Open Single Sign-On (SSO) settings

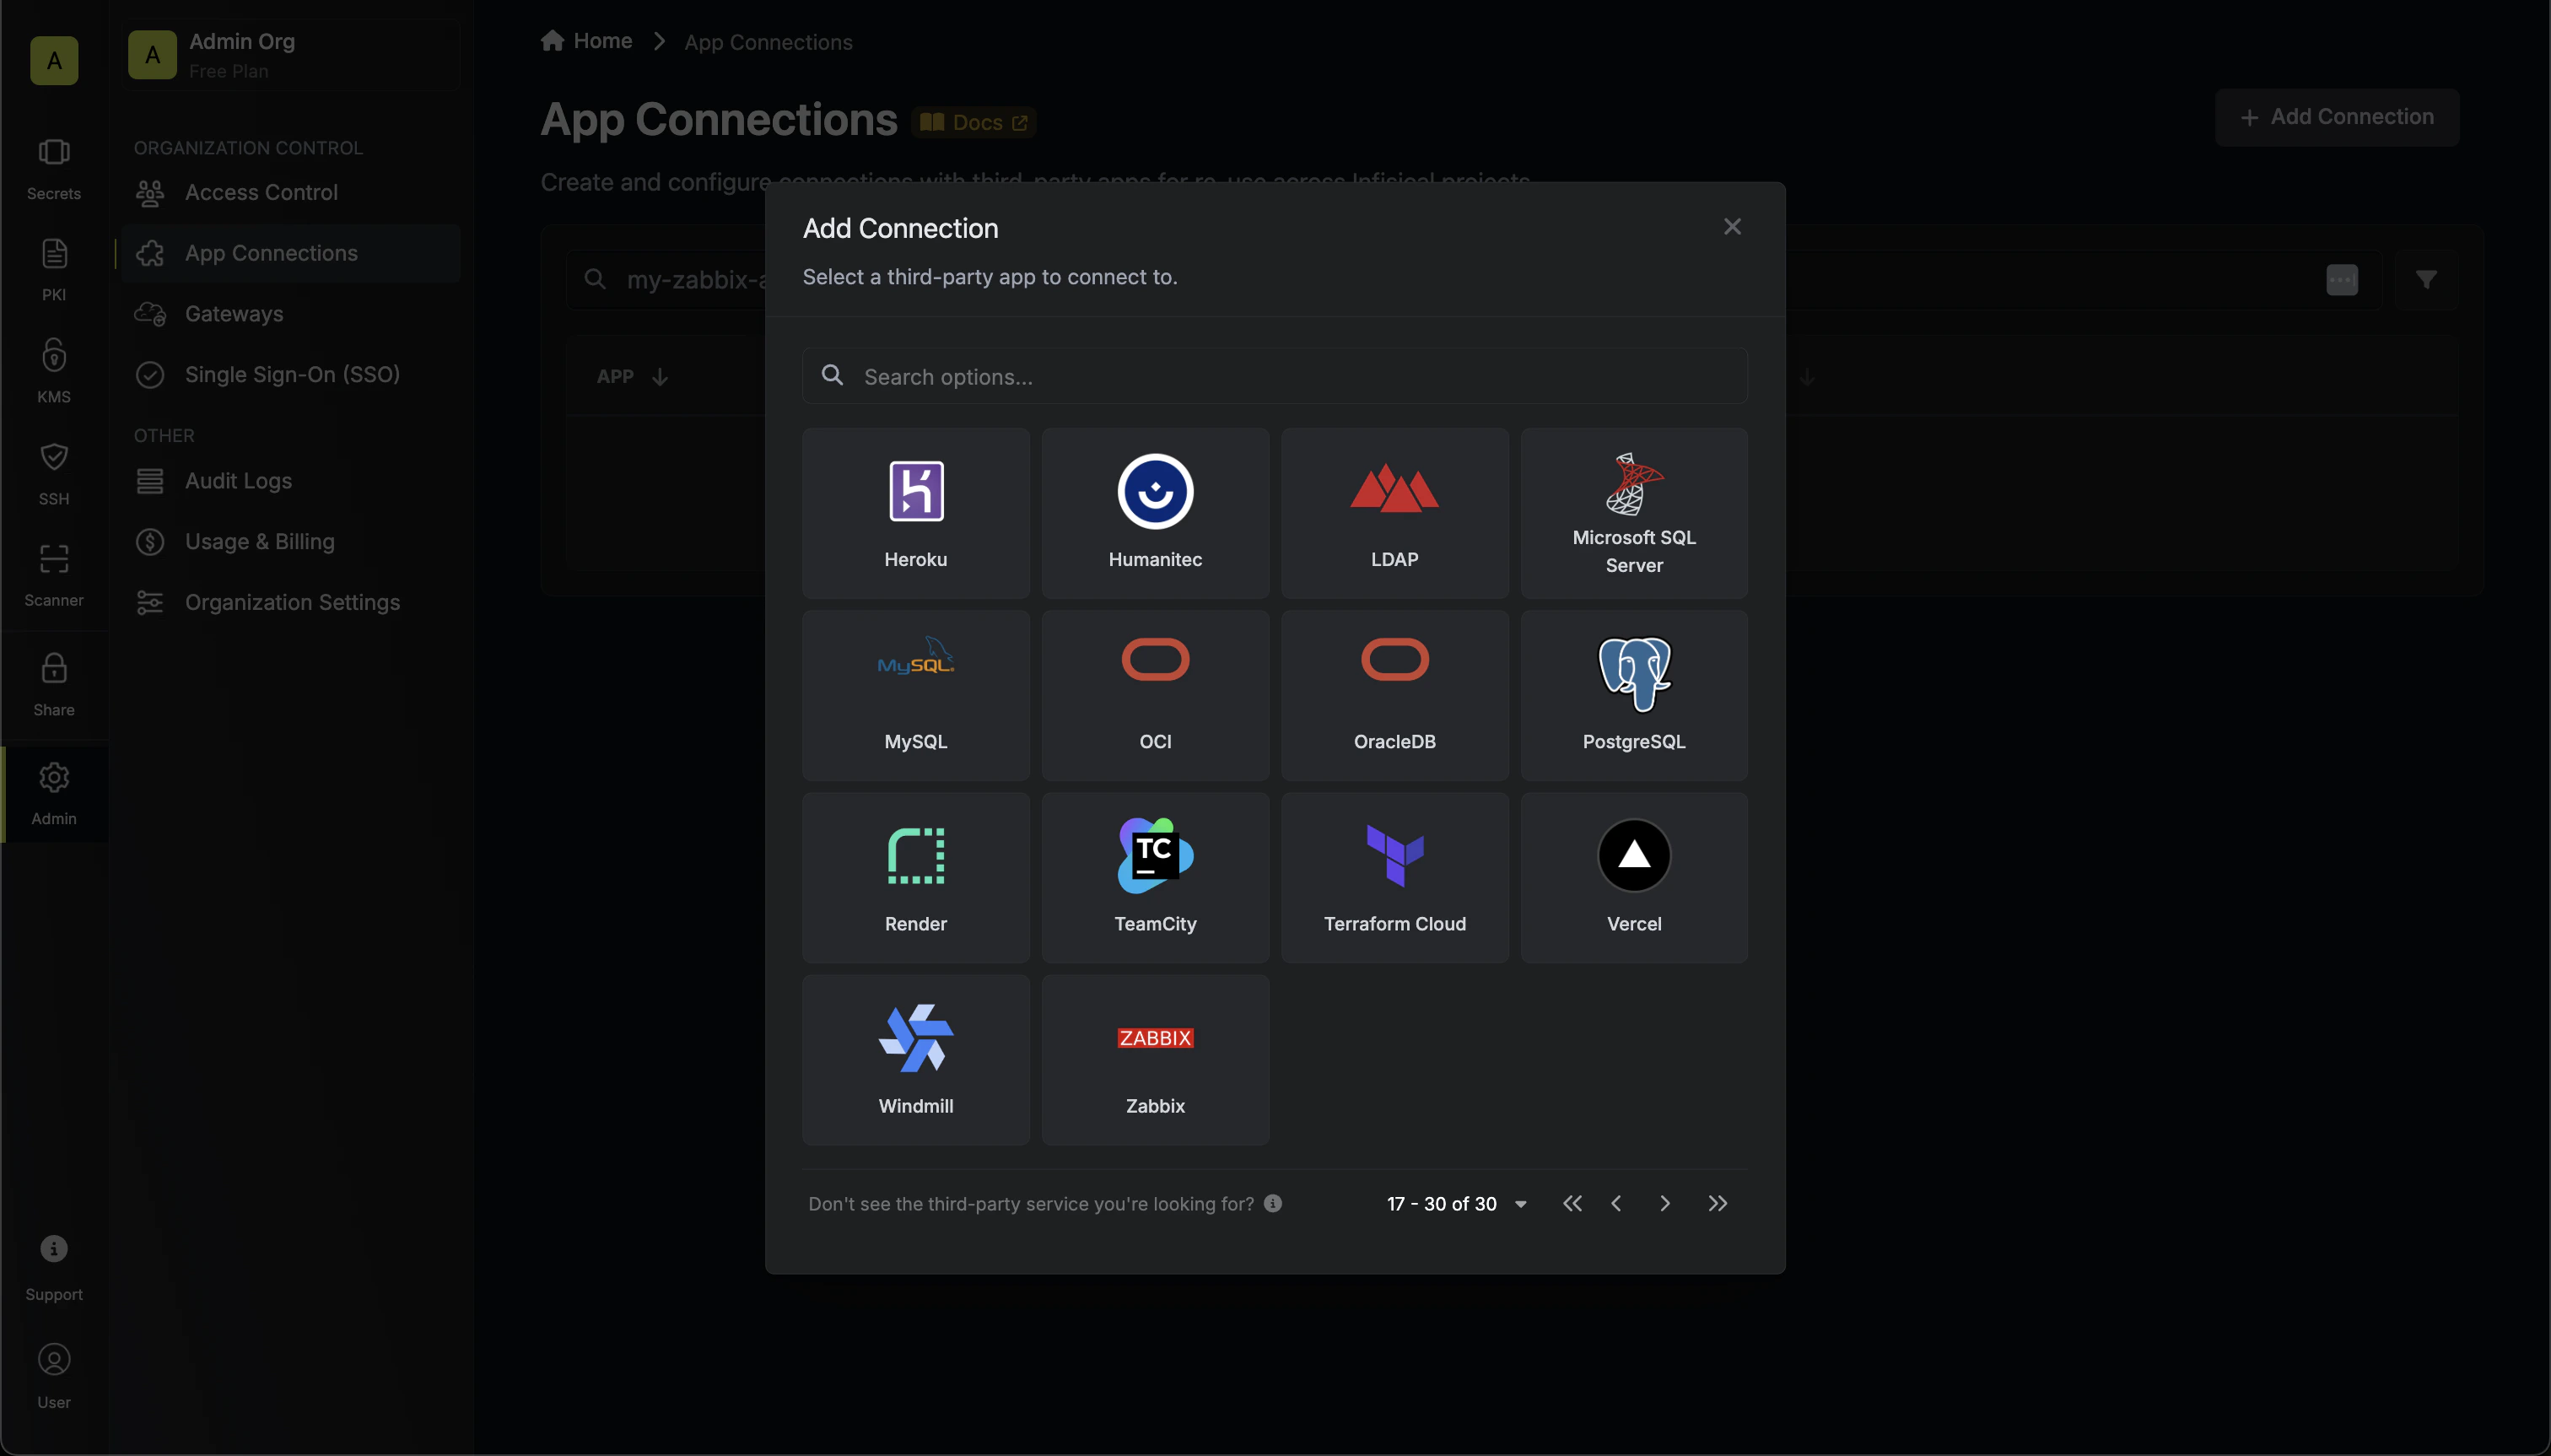tap(290, 374)
